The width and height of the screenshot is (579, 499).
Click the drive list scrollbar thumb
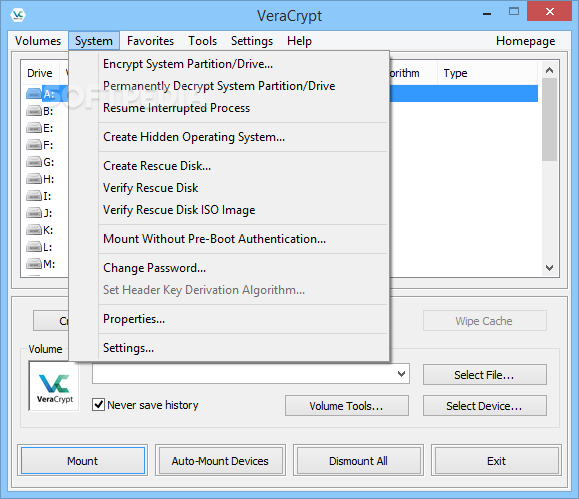point(549,119)
